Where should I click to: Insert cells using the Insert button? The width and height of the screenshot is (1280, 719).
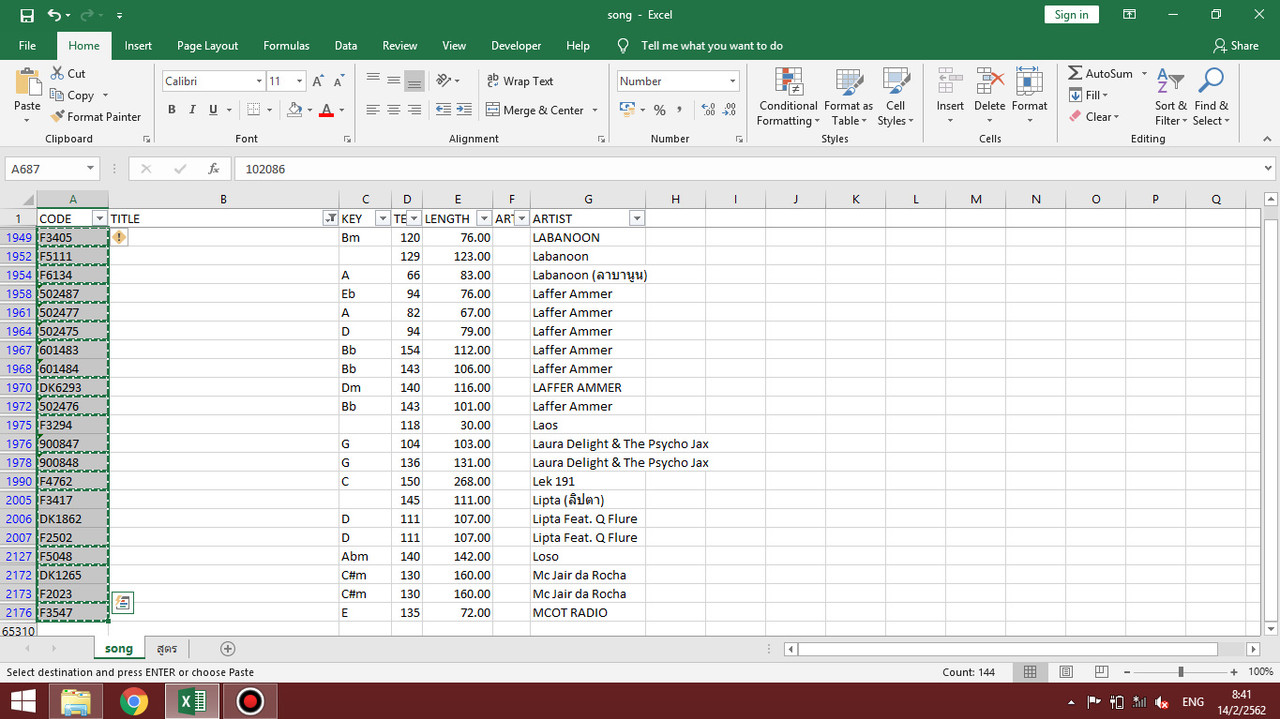pyautogui.click(x=950, y=97)
